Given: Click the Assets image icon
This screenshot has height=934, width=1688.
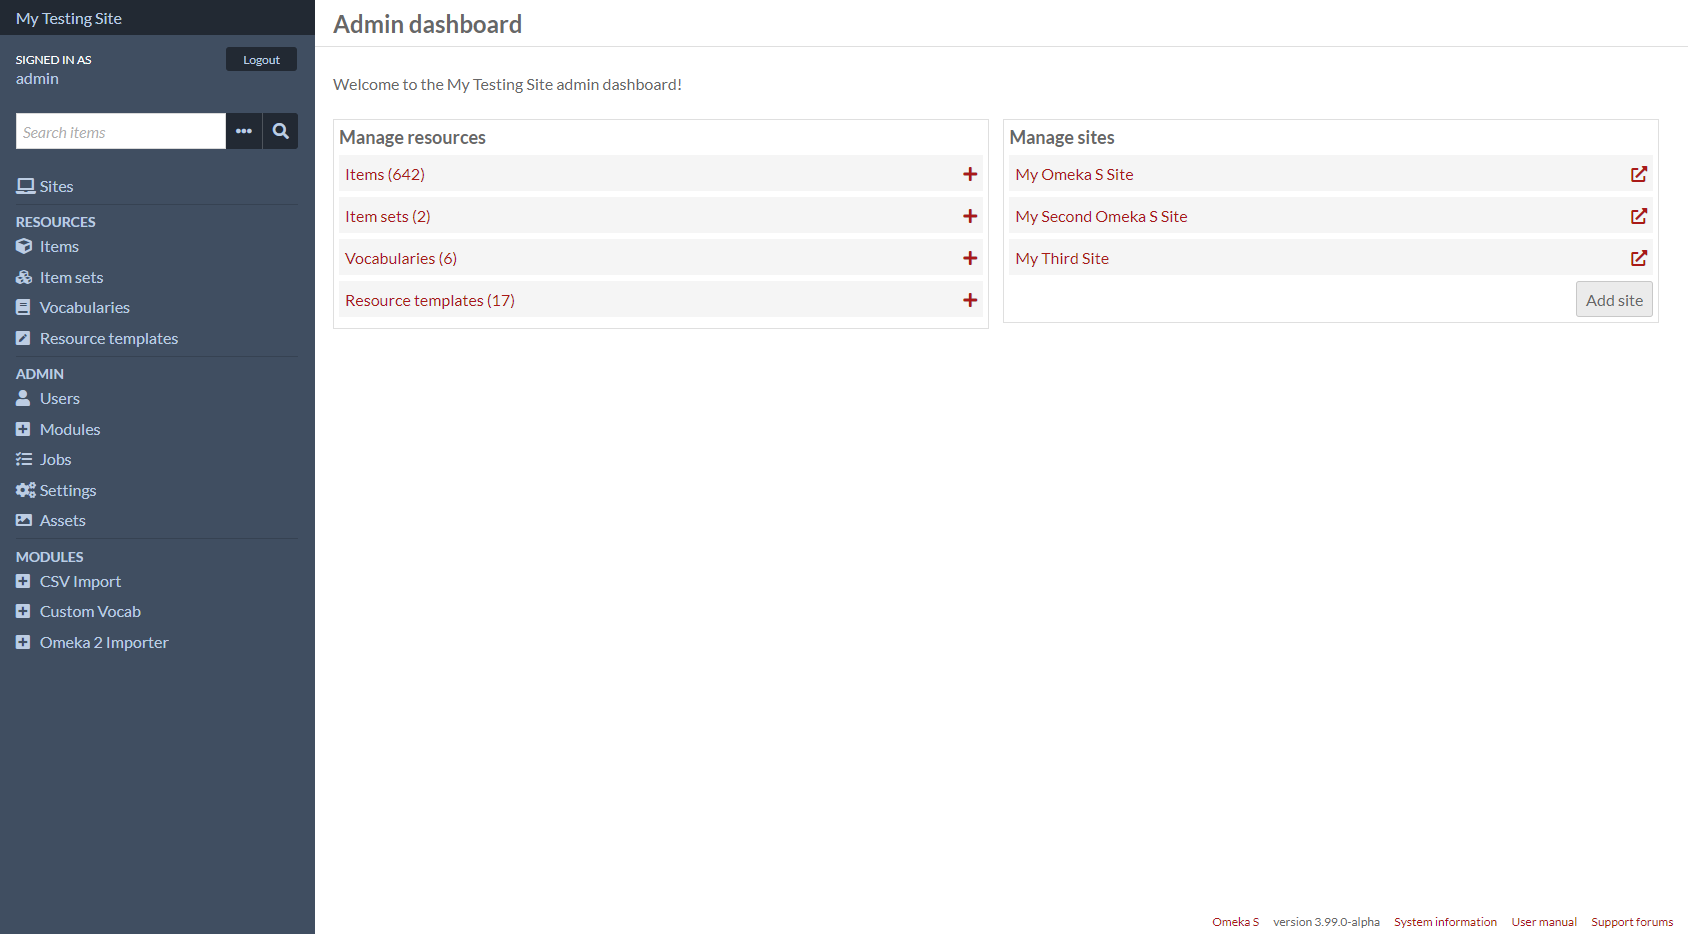Looking at the screenshot, I should click(24, 520).
